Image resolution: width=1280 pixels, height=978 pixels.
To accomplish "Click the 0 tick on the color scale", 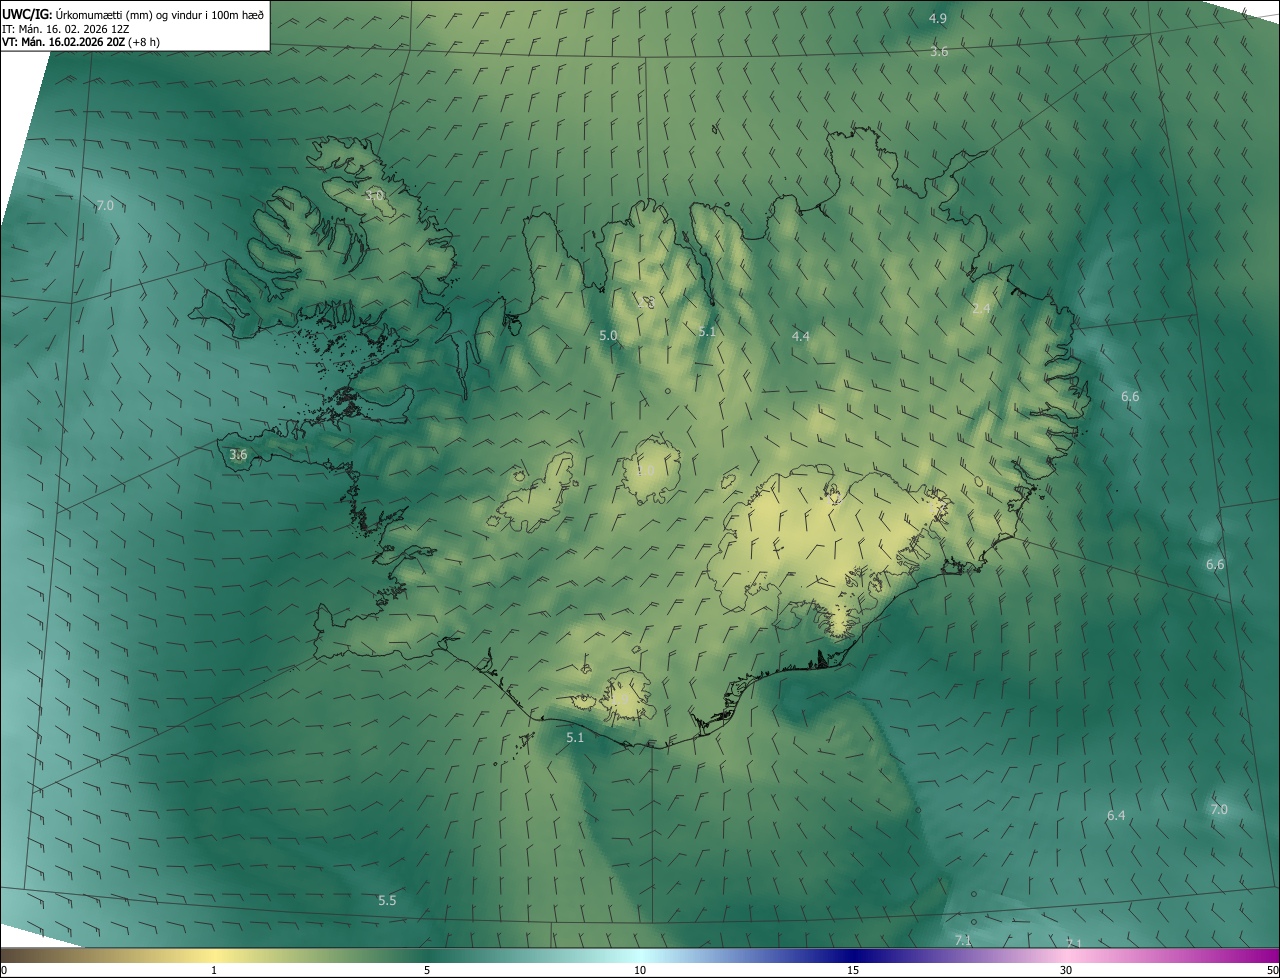I will [x=4, y=970].
